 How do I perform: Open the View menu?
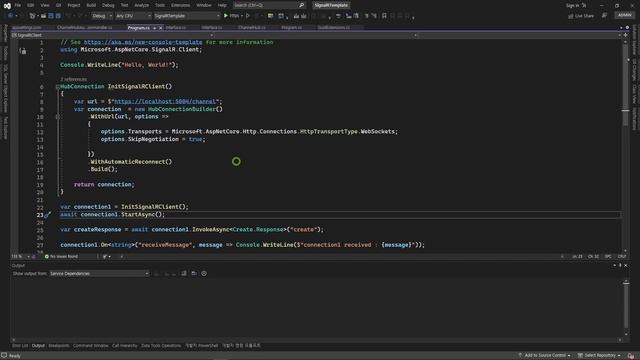[x=44, y=5]
